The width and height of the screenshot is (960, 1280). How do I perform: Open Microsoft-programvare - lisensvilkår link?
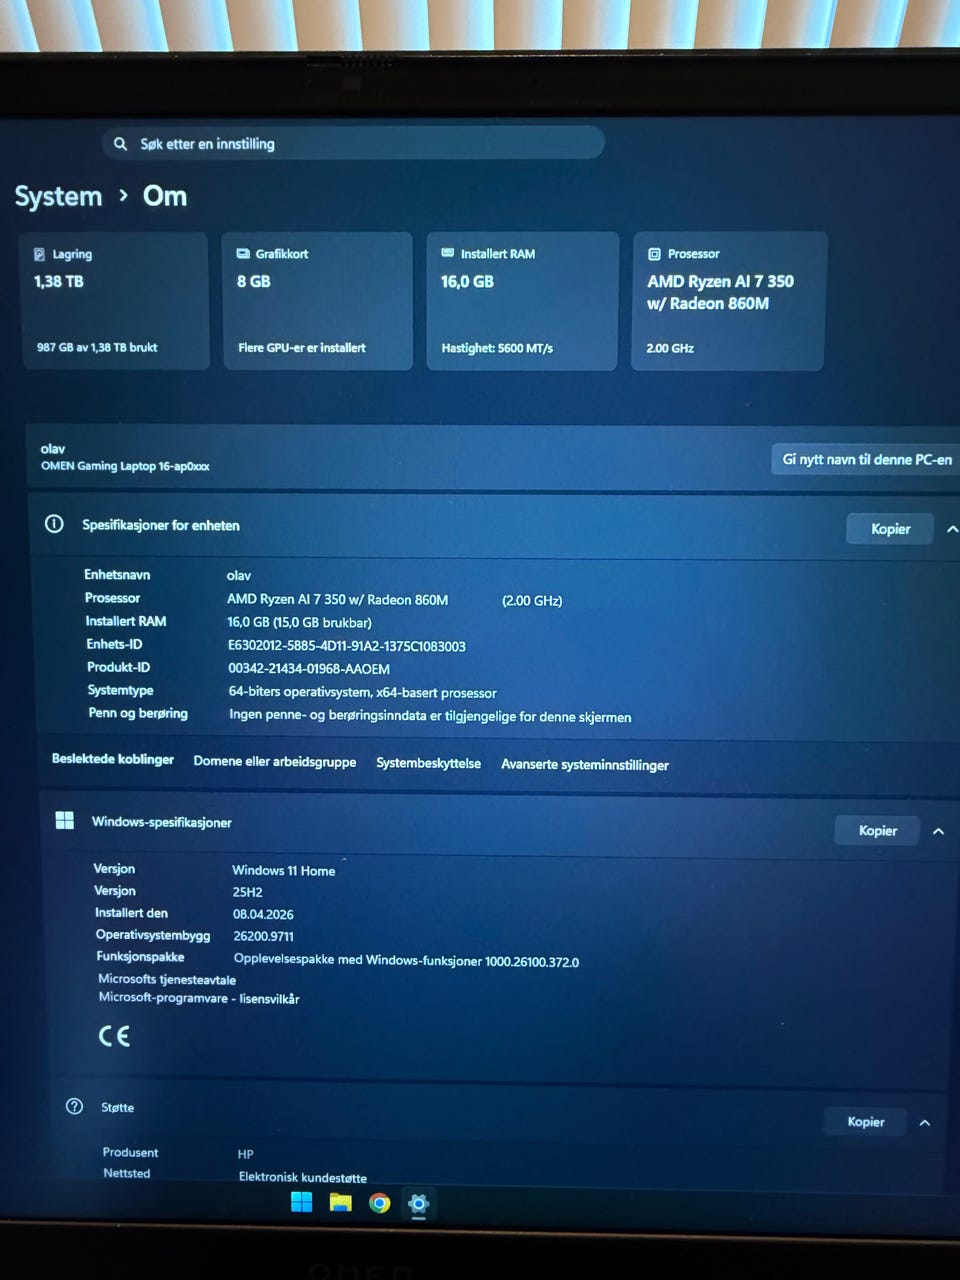tap(199, 998)
